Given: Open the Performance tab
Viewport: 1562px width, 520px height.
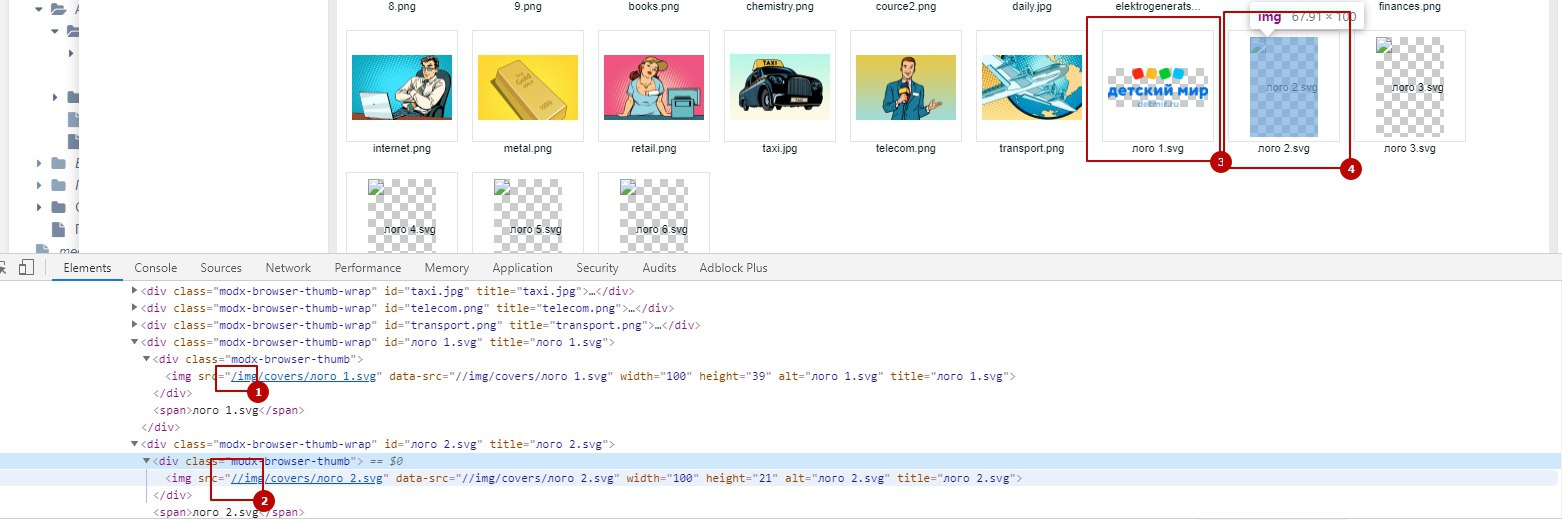Looking at the screenshot, I should 368,268.
